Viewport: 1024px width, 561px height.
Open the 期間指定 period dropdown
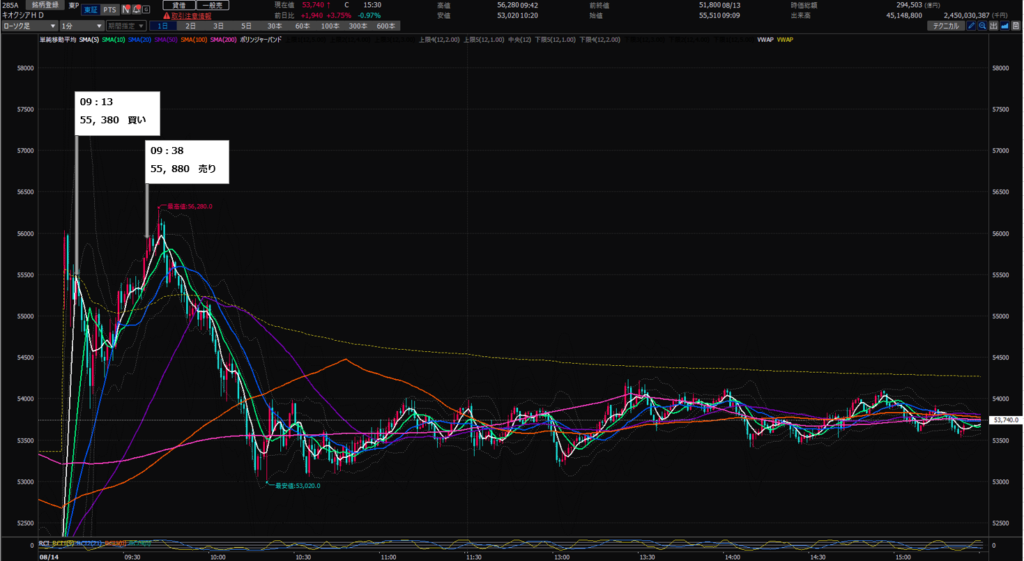[x=126, y=26]
